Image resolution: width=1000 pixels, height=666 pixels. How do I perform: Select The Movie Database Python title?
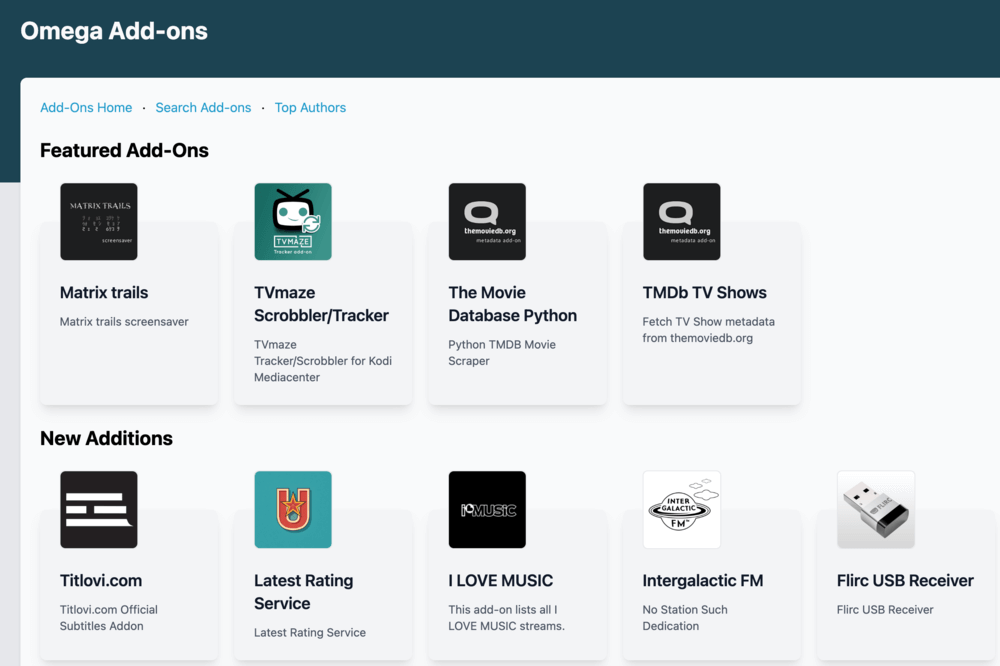pyautogui.click(x=513, y=304)
